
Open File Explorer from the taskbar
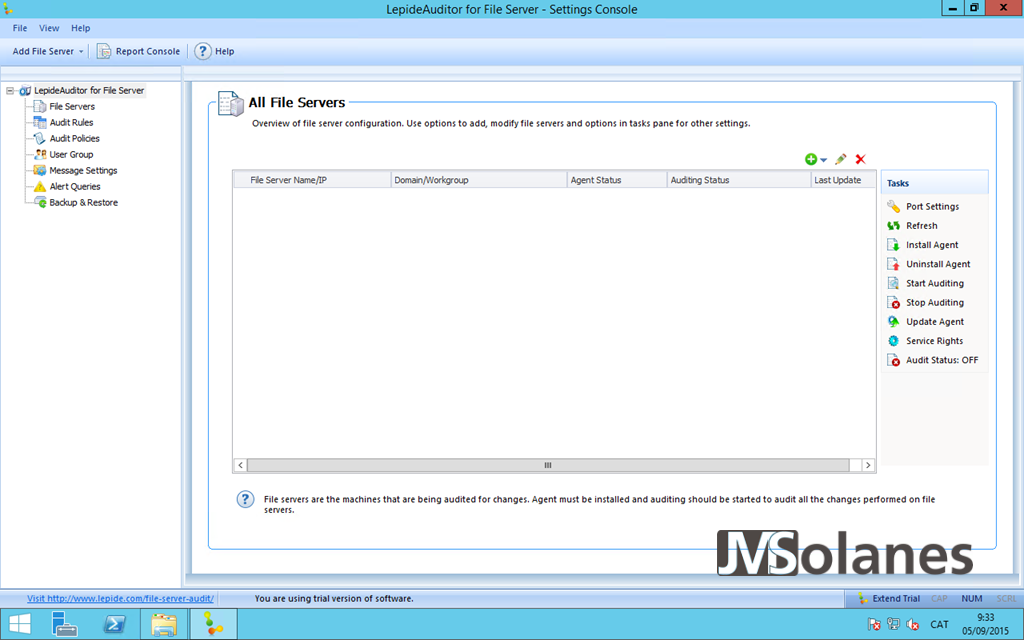164,624
